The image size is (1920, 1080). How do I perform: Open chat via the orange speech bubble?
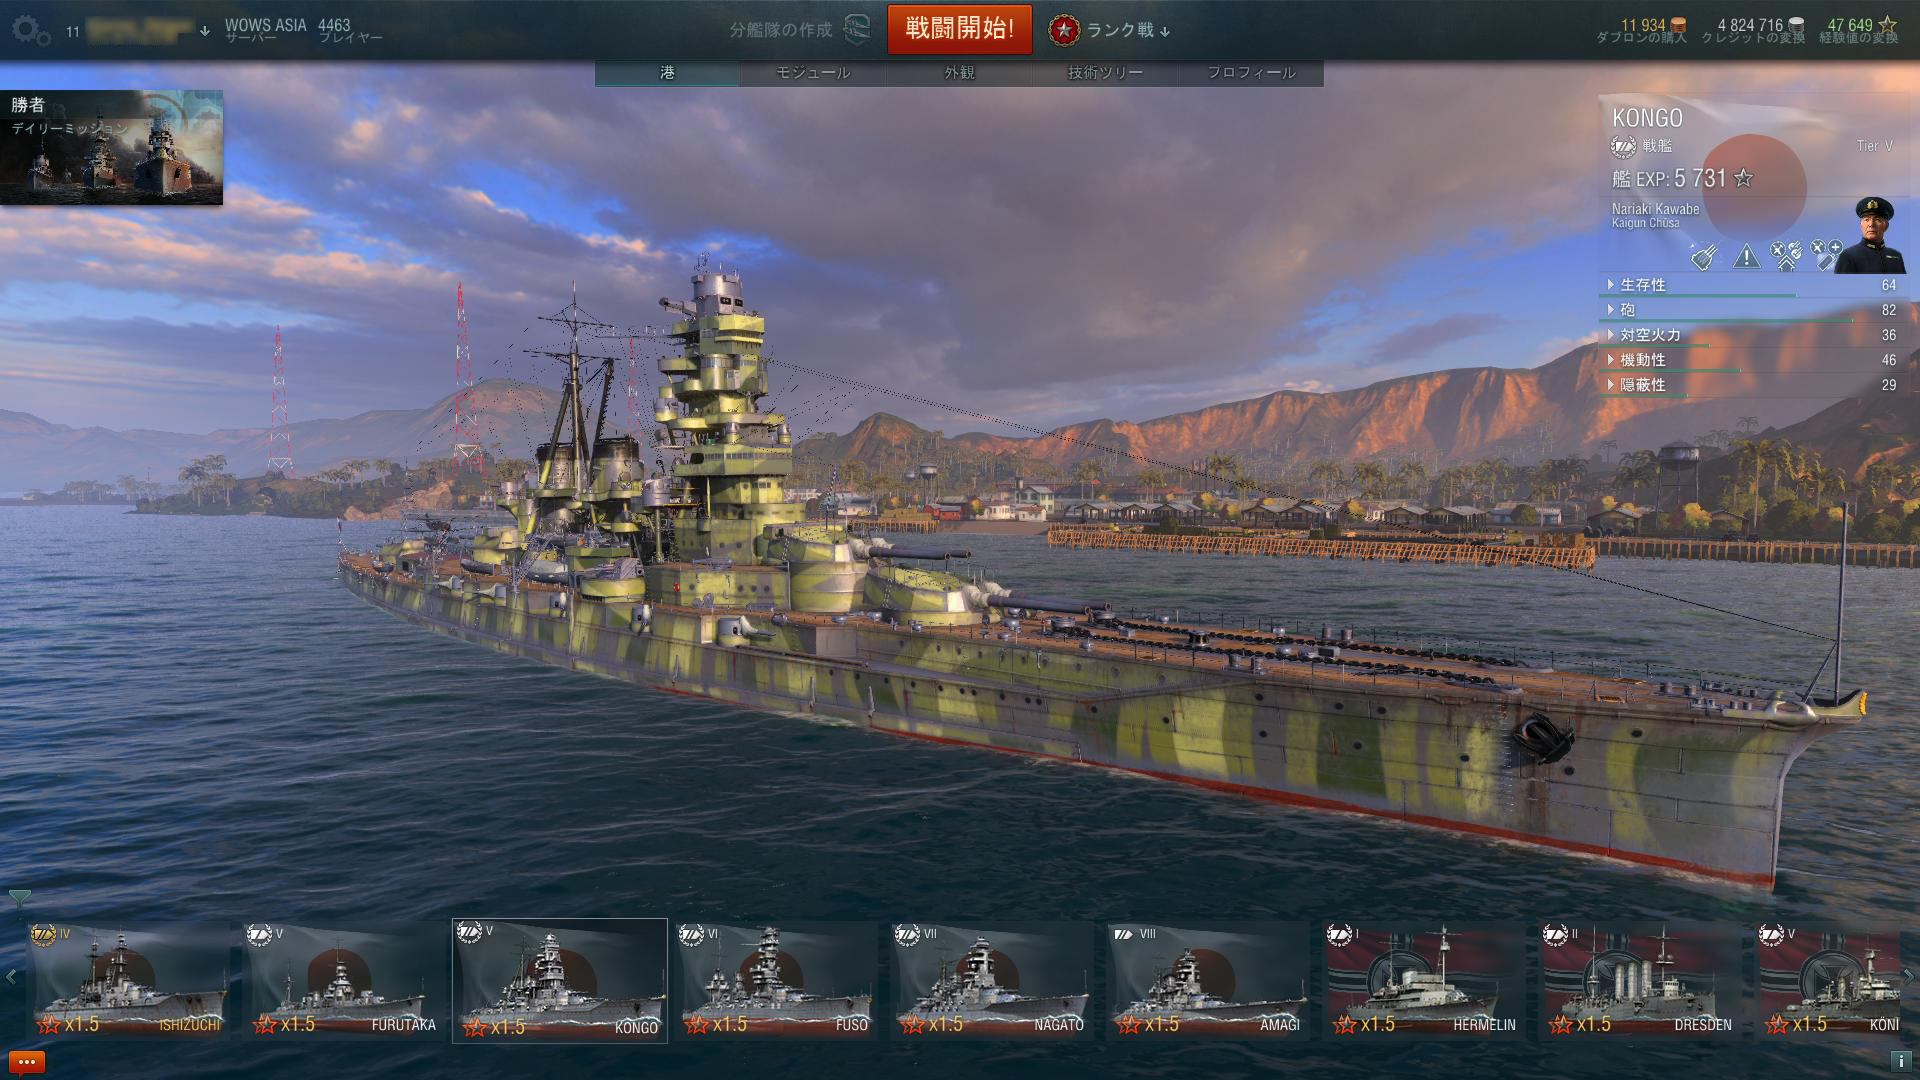[x=27, y=1062]
